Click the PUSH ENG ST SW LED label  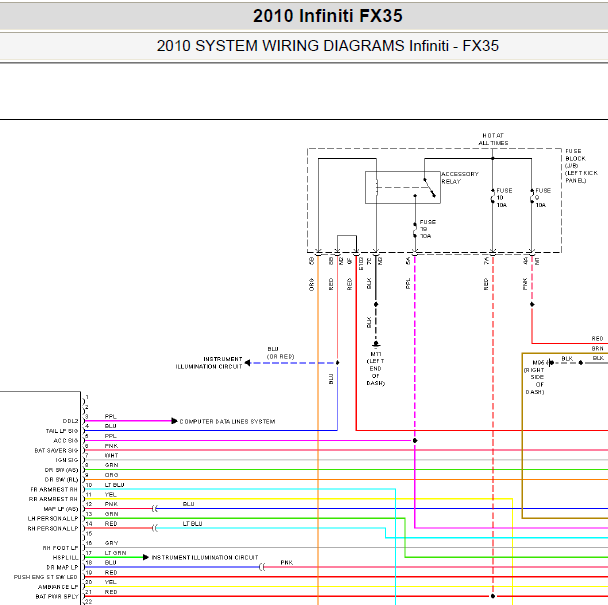46,577
